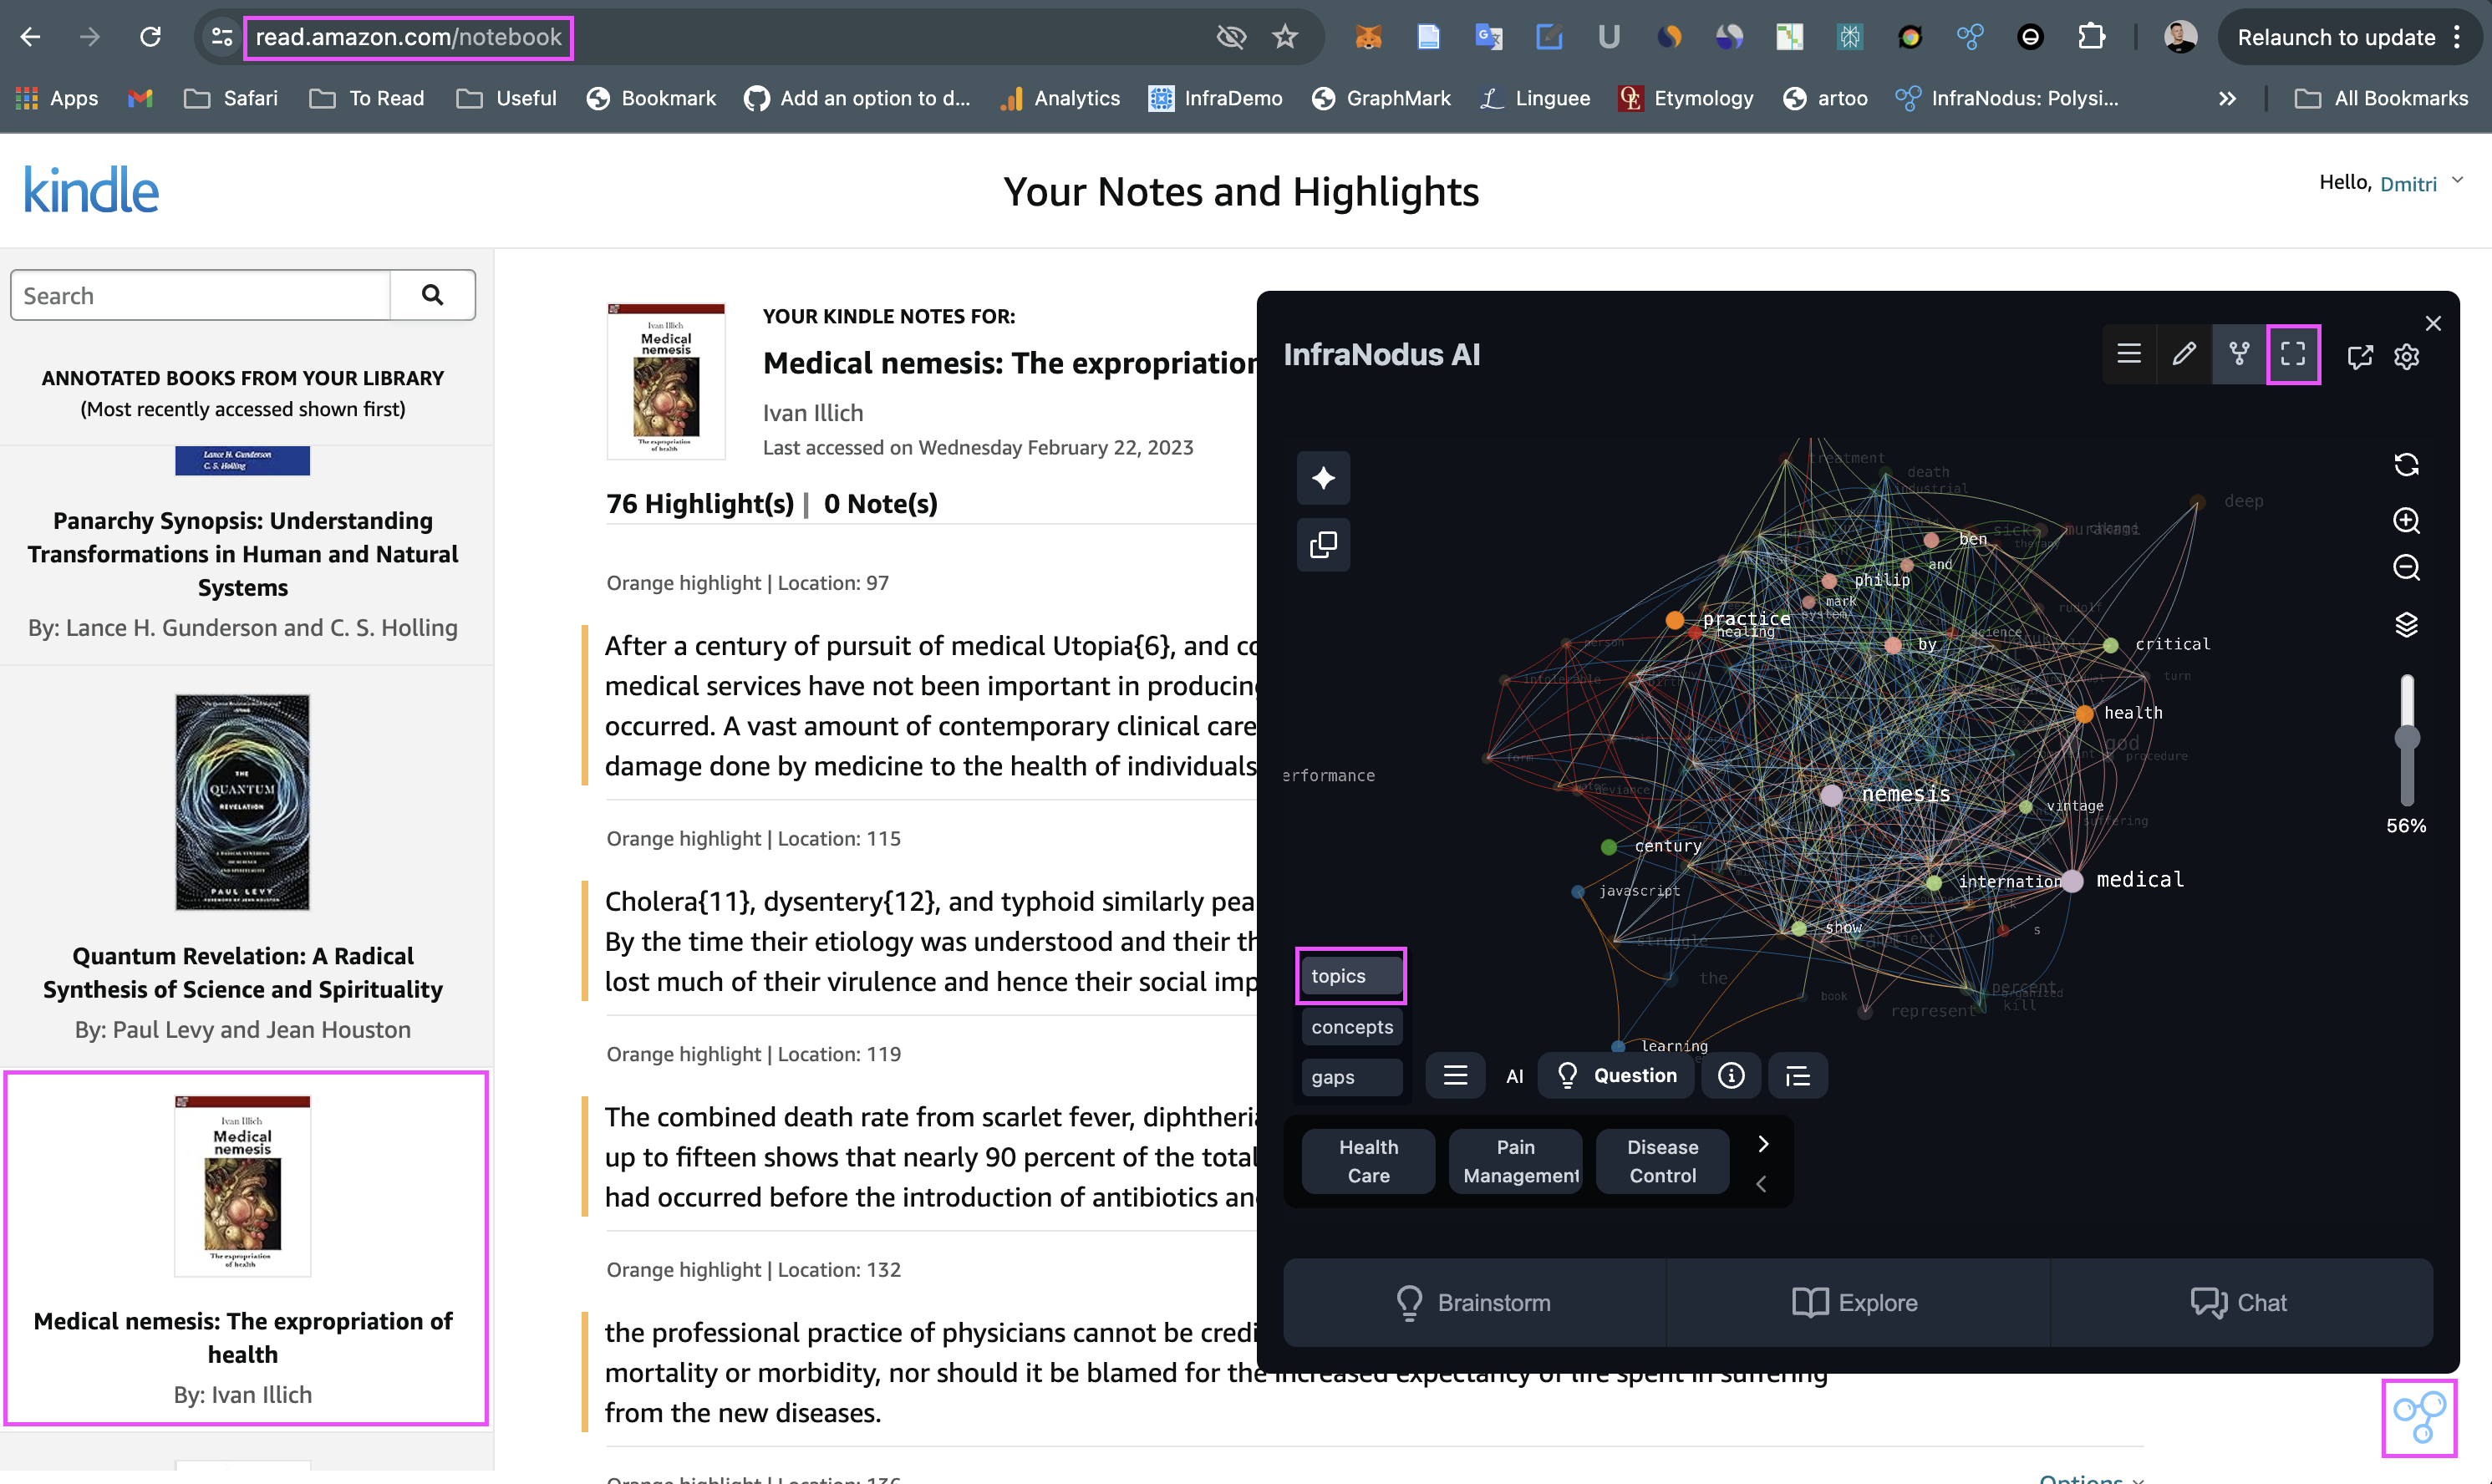Expand hidden bookmarks overflow chevron
This screenshot has width=2492, height=1484.
click(2227, 98)
